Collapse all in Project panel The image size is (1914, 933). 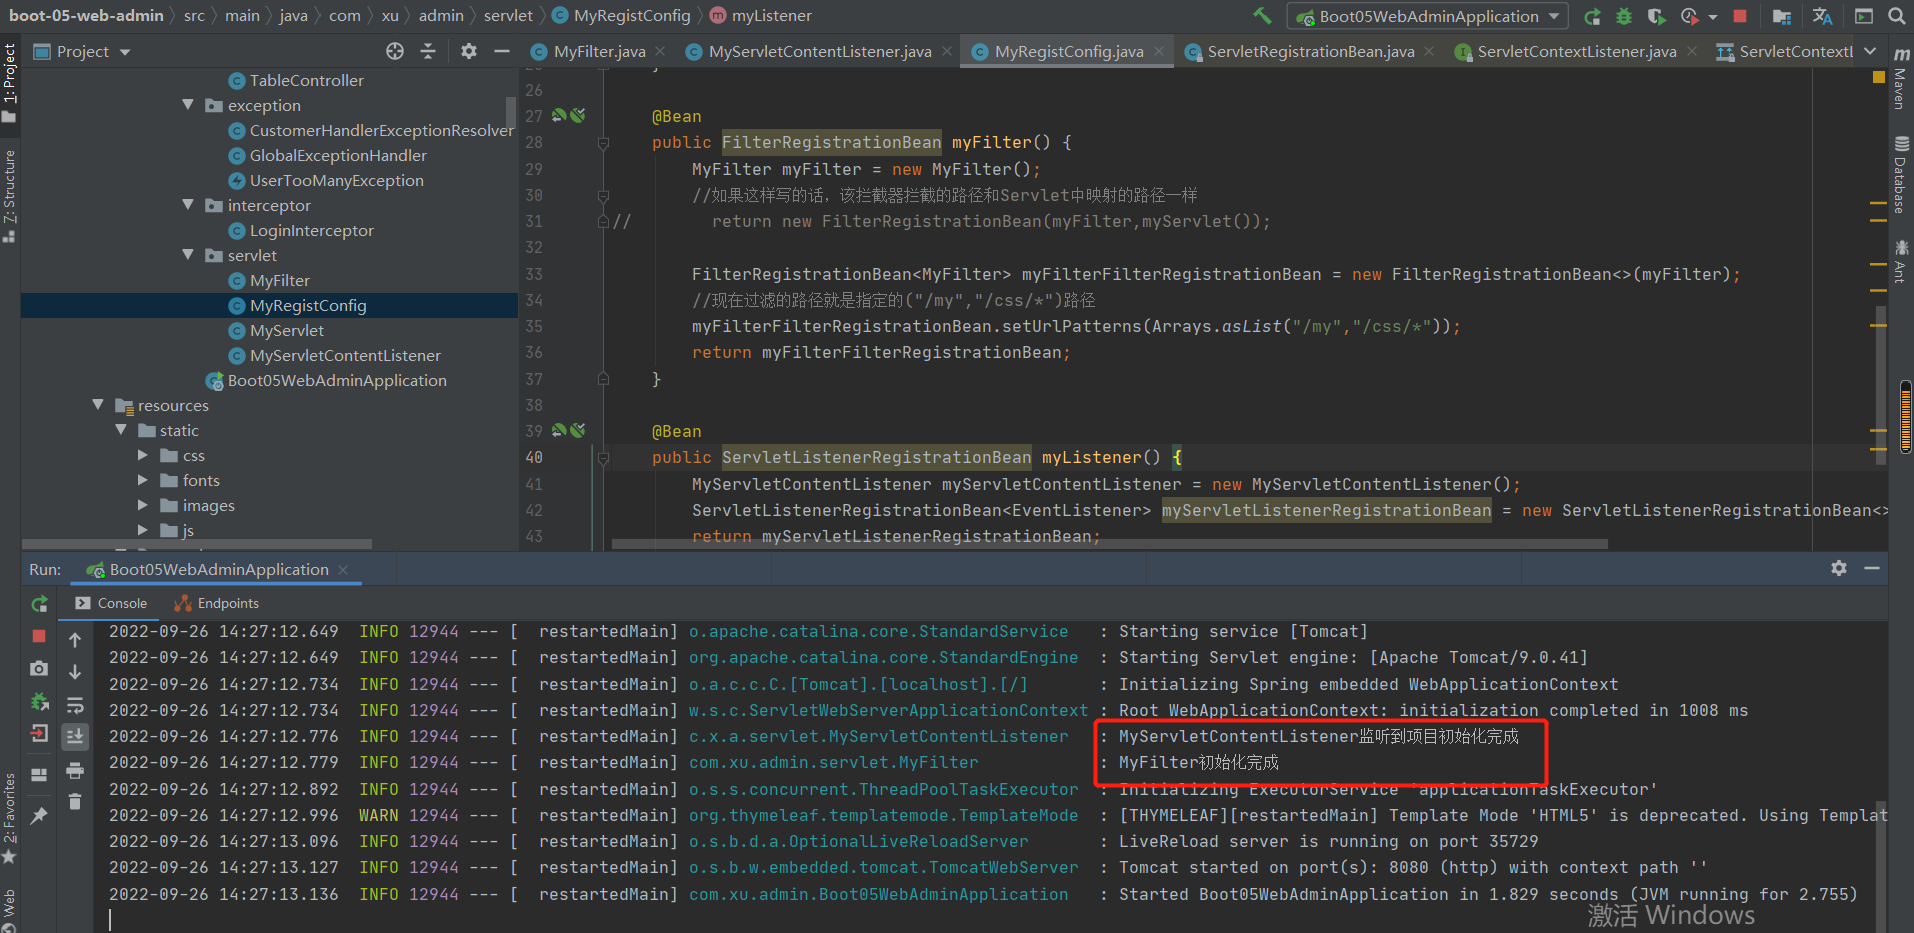click(428, 51)
